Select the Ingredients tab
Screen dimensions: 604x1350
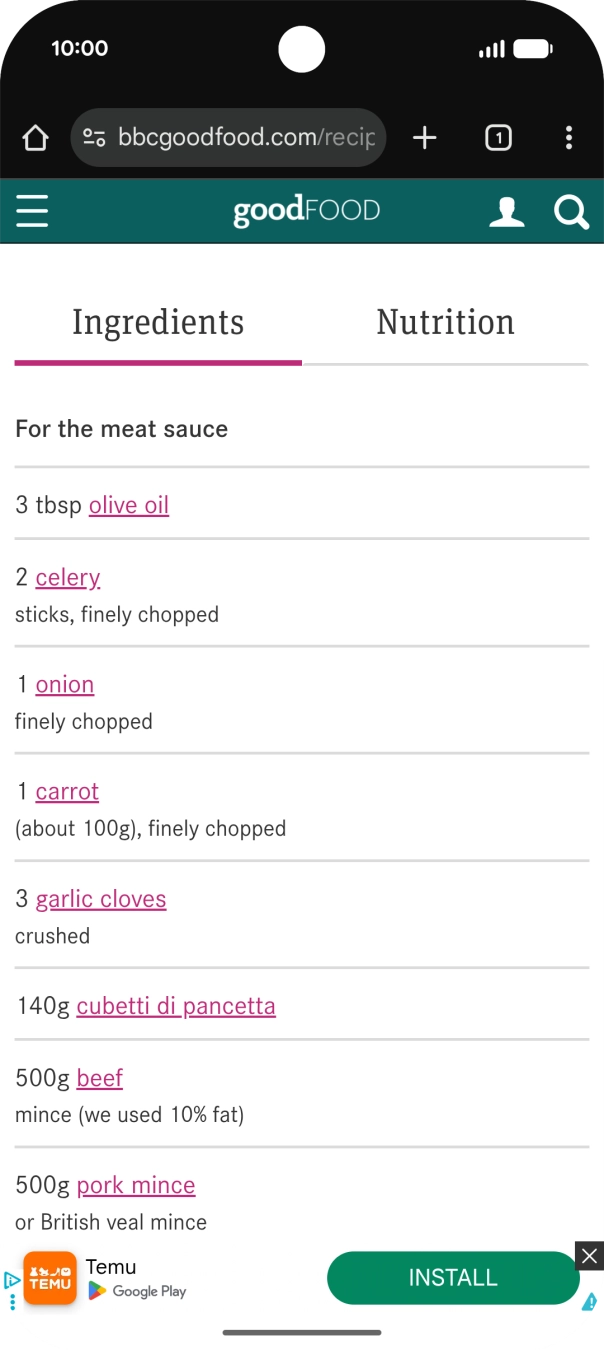(158, 322)
